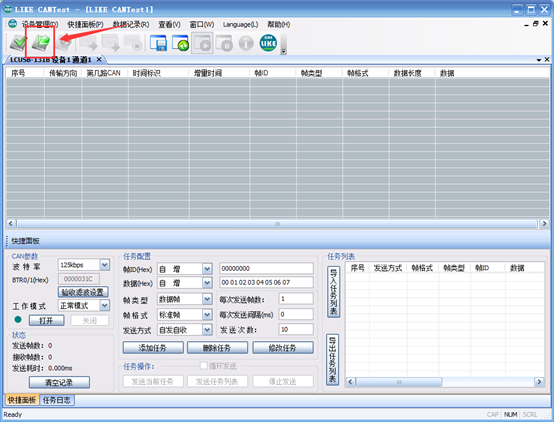
Task: Click the open device icon with green arrow
Action: point(41,43)
